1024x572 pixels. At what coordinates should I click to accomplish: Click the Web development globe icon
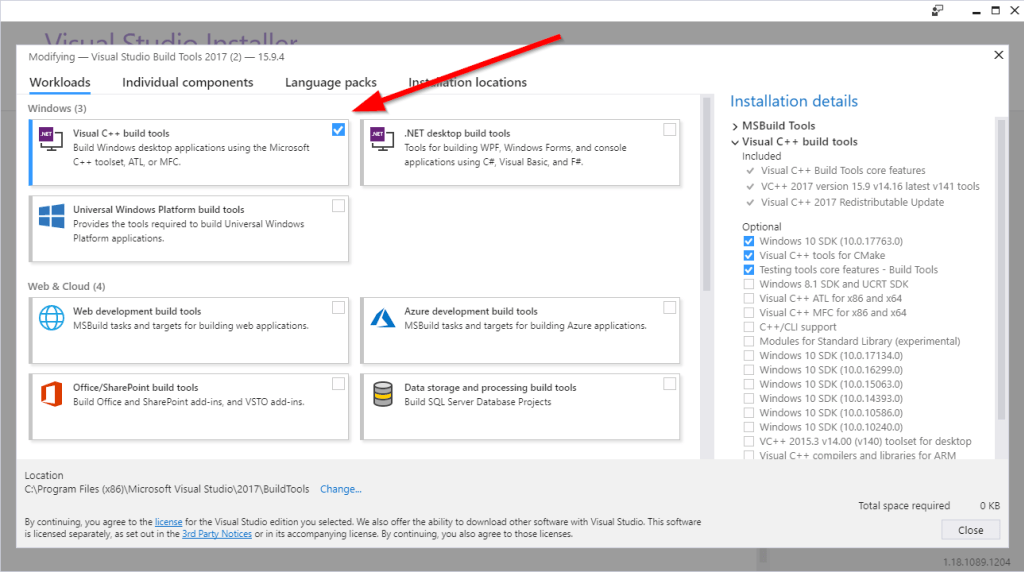pyautogui.click(x=51, y=318)
